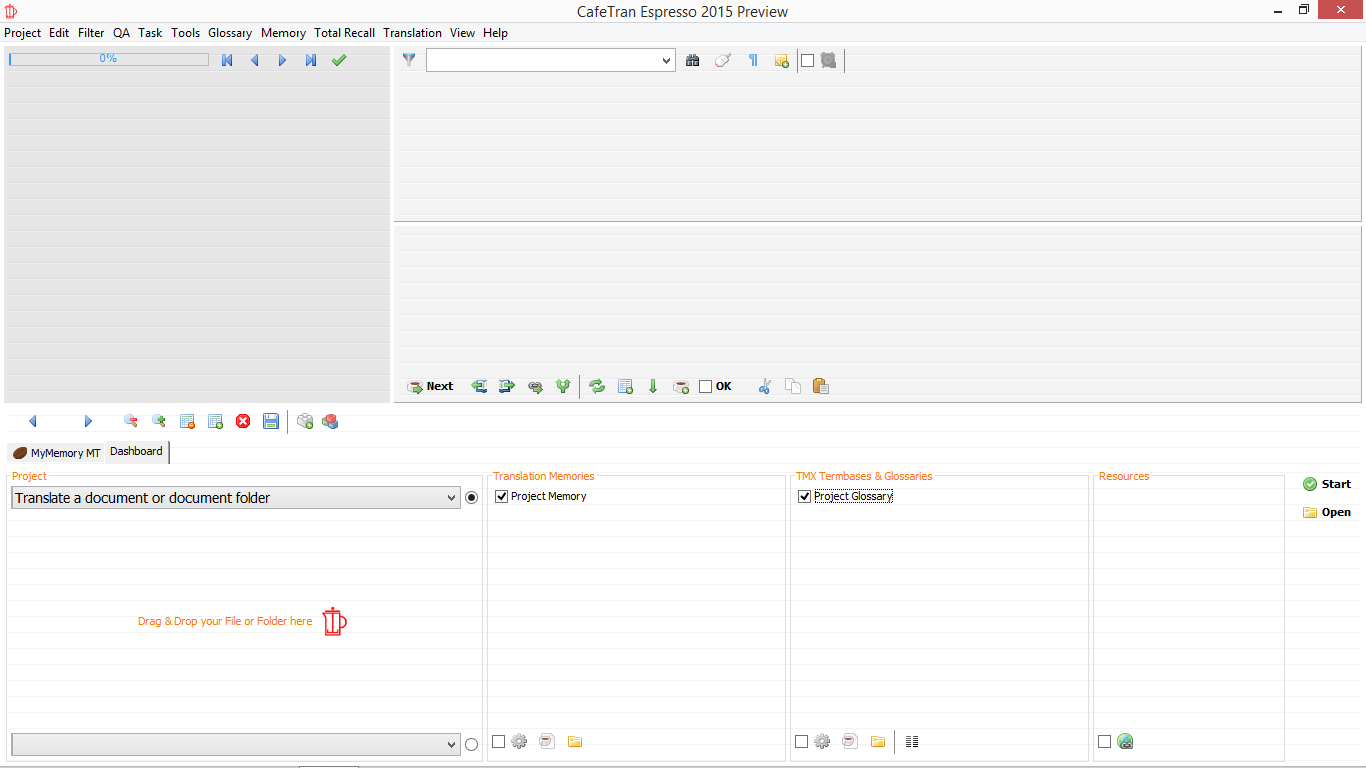Uncheck the Project Glossary checkbox
This screenshot has width=1366, height=768.
(804, 496)
